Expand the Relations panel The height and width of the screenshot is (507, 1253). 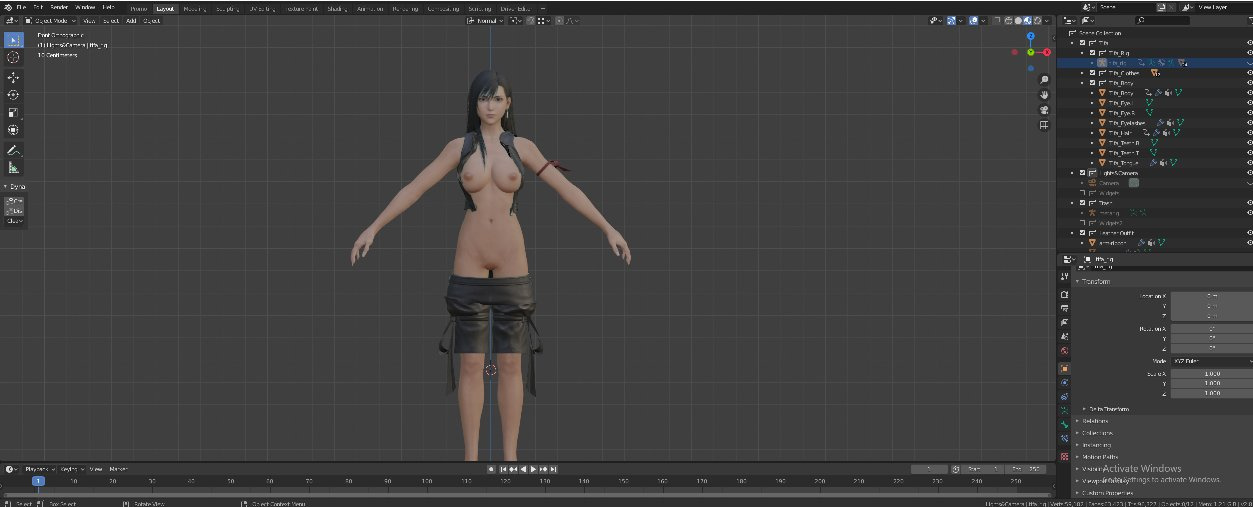(x=1096, y=421)
